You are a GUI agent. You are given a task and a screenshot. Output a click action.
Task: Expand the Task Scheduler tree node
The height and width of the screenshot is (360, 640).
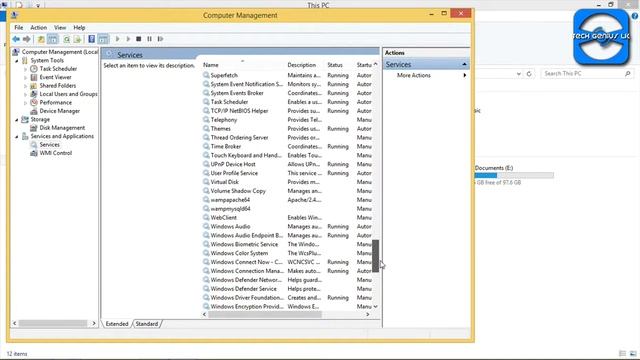point(25,69)
